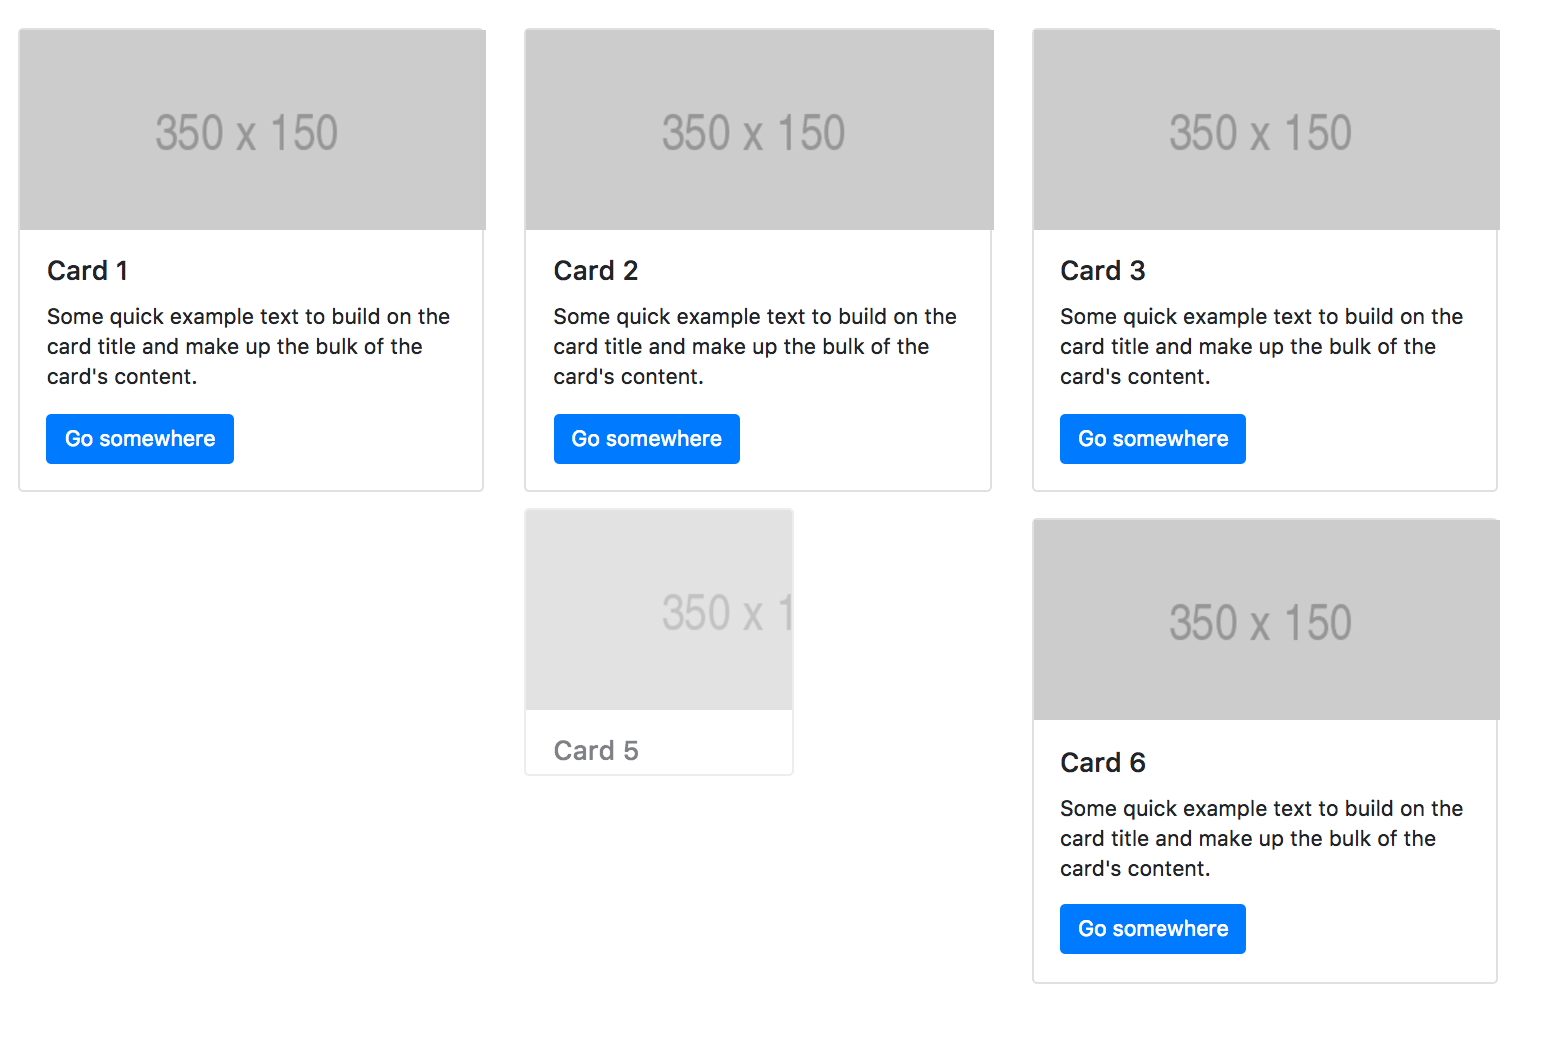The width and height of the screenshot is (1560, 1038).
Task: Click Card 2's Go somewhere button
Action: click(647, 439)
